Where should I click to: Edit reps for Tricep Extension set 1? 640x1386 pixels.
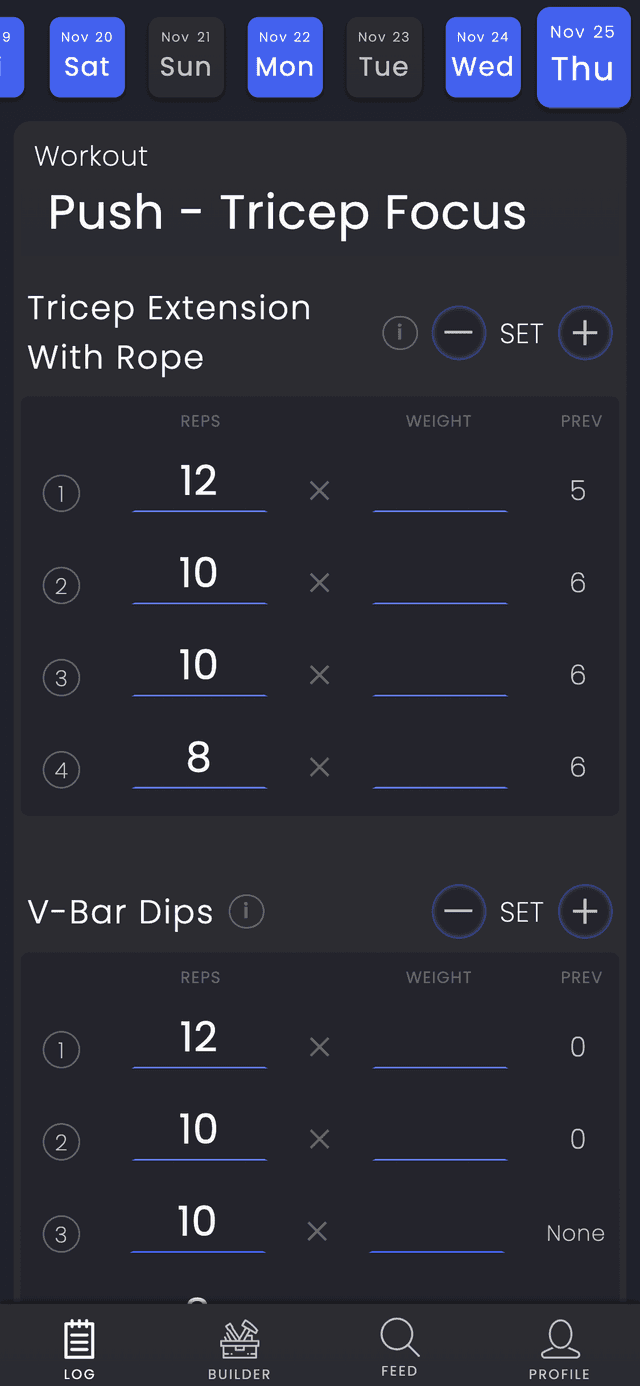(199, 483)
